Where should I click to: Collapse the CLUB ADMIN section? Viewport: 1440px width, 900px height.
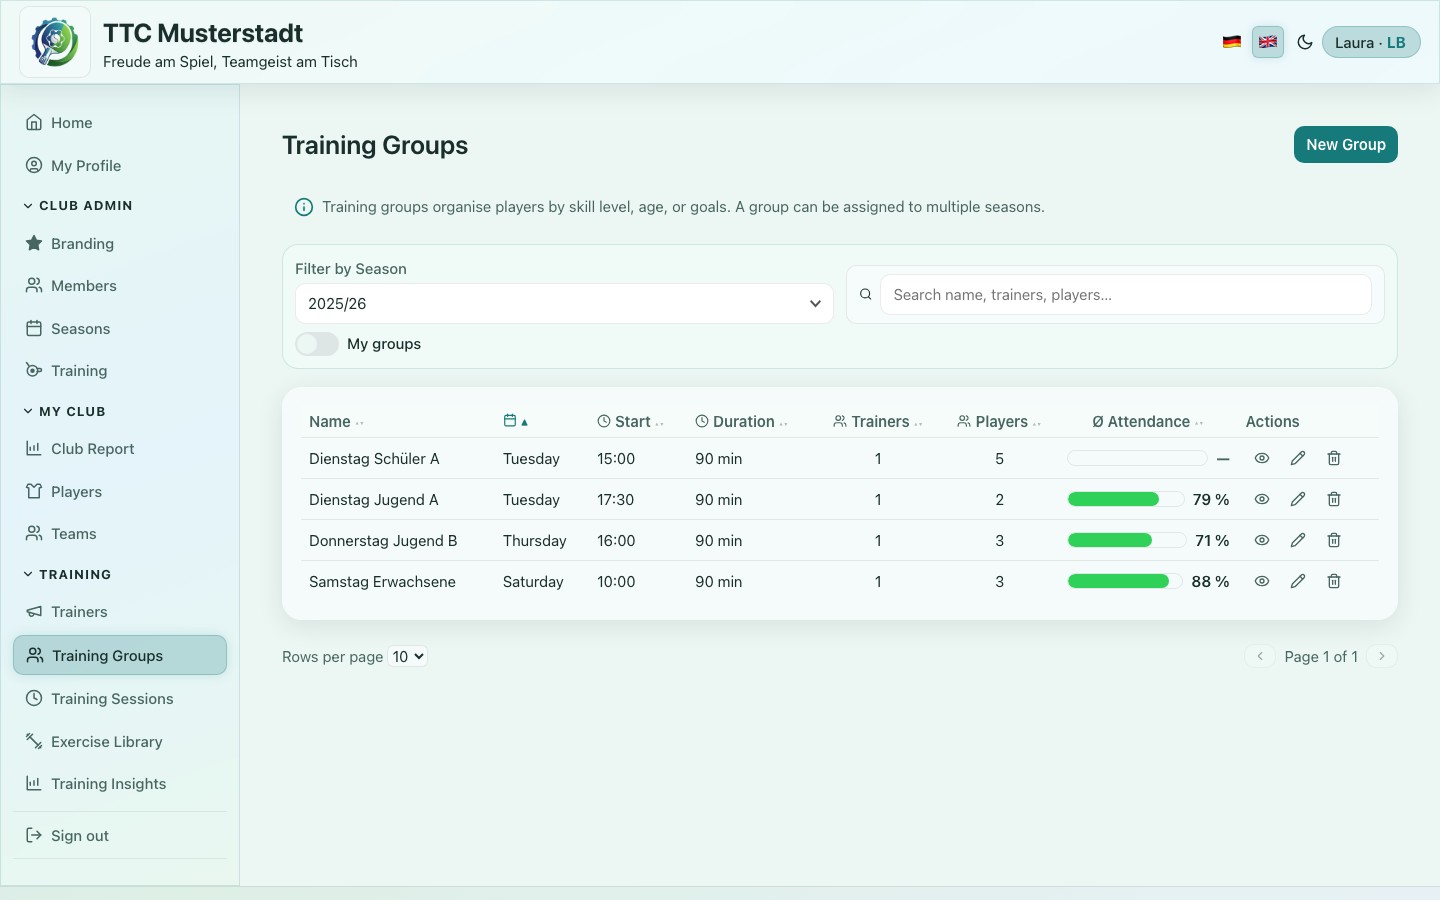(78, 206)
